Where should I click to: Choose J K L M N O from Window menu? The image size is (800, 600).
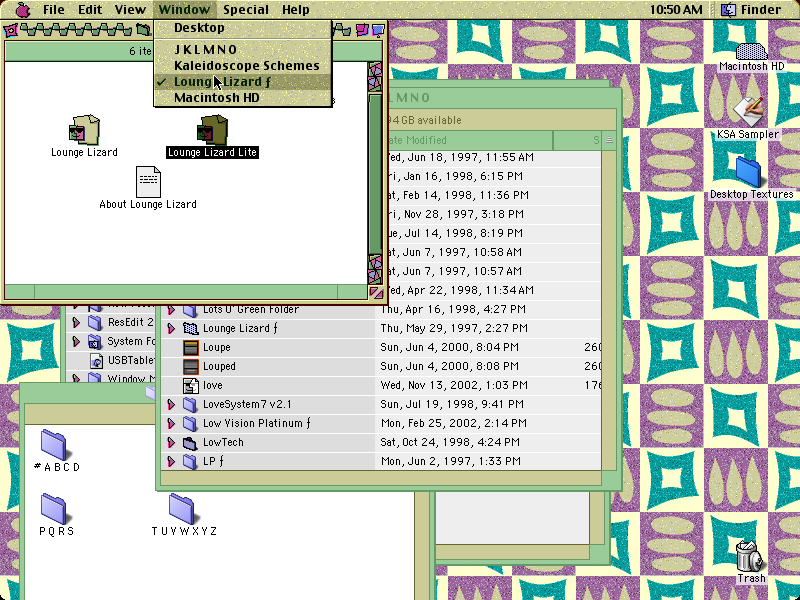[243, 49]
